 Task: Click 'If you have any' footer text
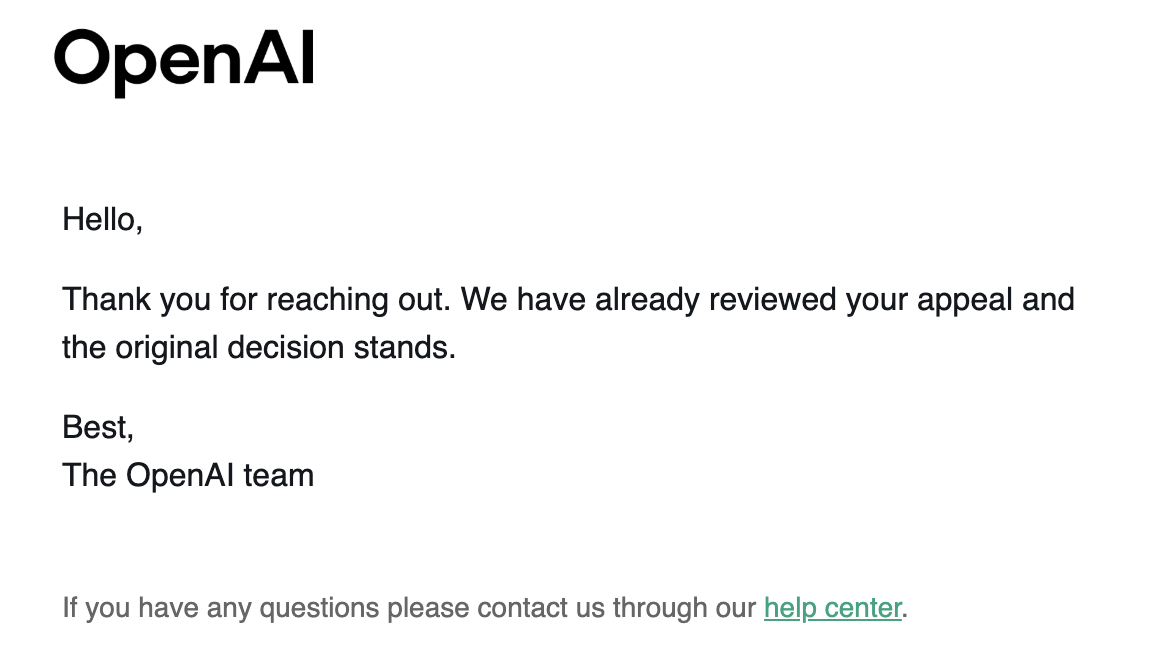(157, 608)
